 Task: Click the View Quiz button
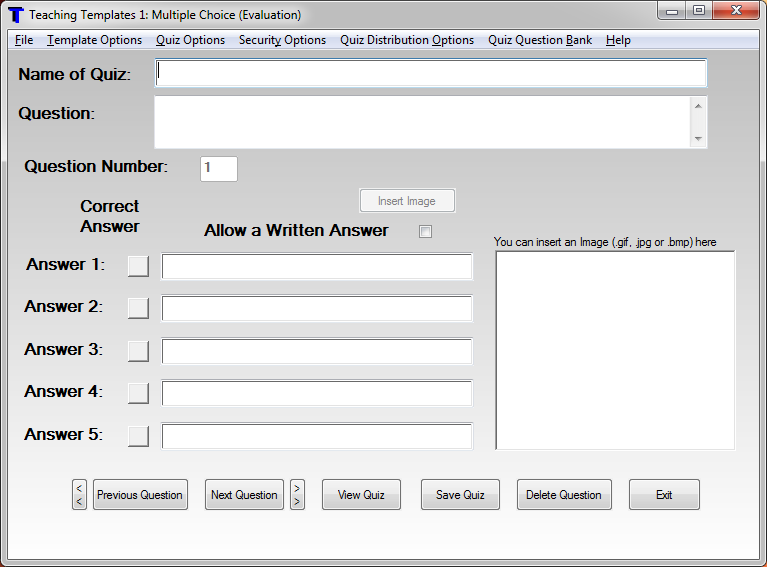pos(361,495)
